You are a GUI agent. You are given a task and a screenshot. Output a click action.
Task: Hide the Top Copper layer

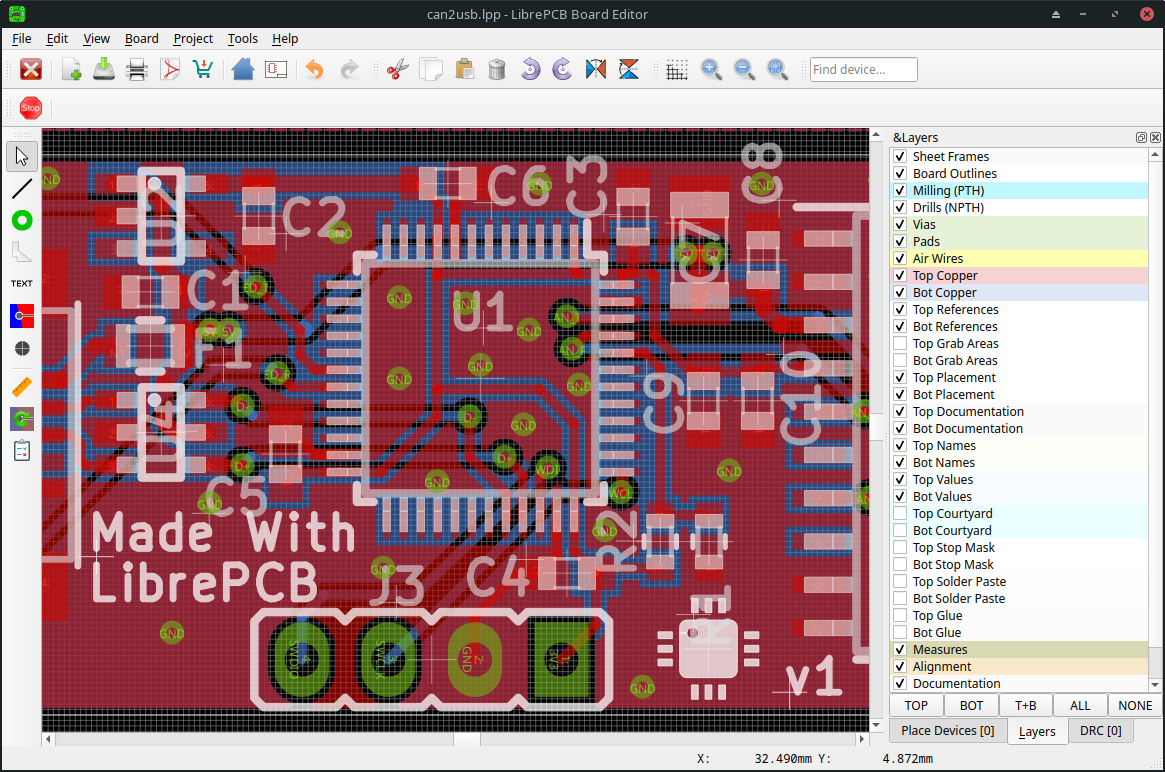[x=900, y=276]
